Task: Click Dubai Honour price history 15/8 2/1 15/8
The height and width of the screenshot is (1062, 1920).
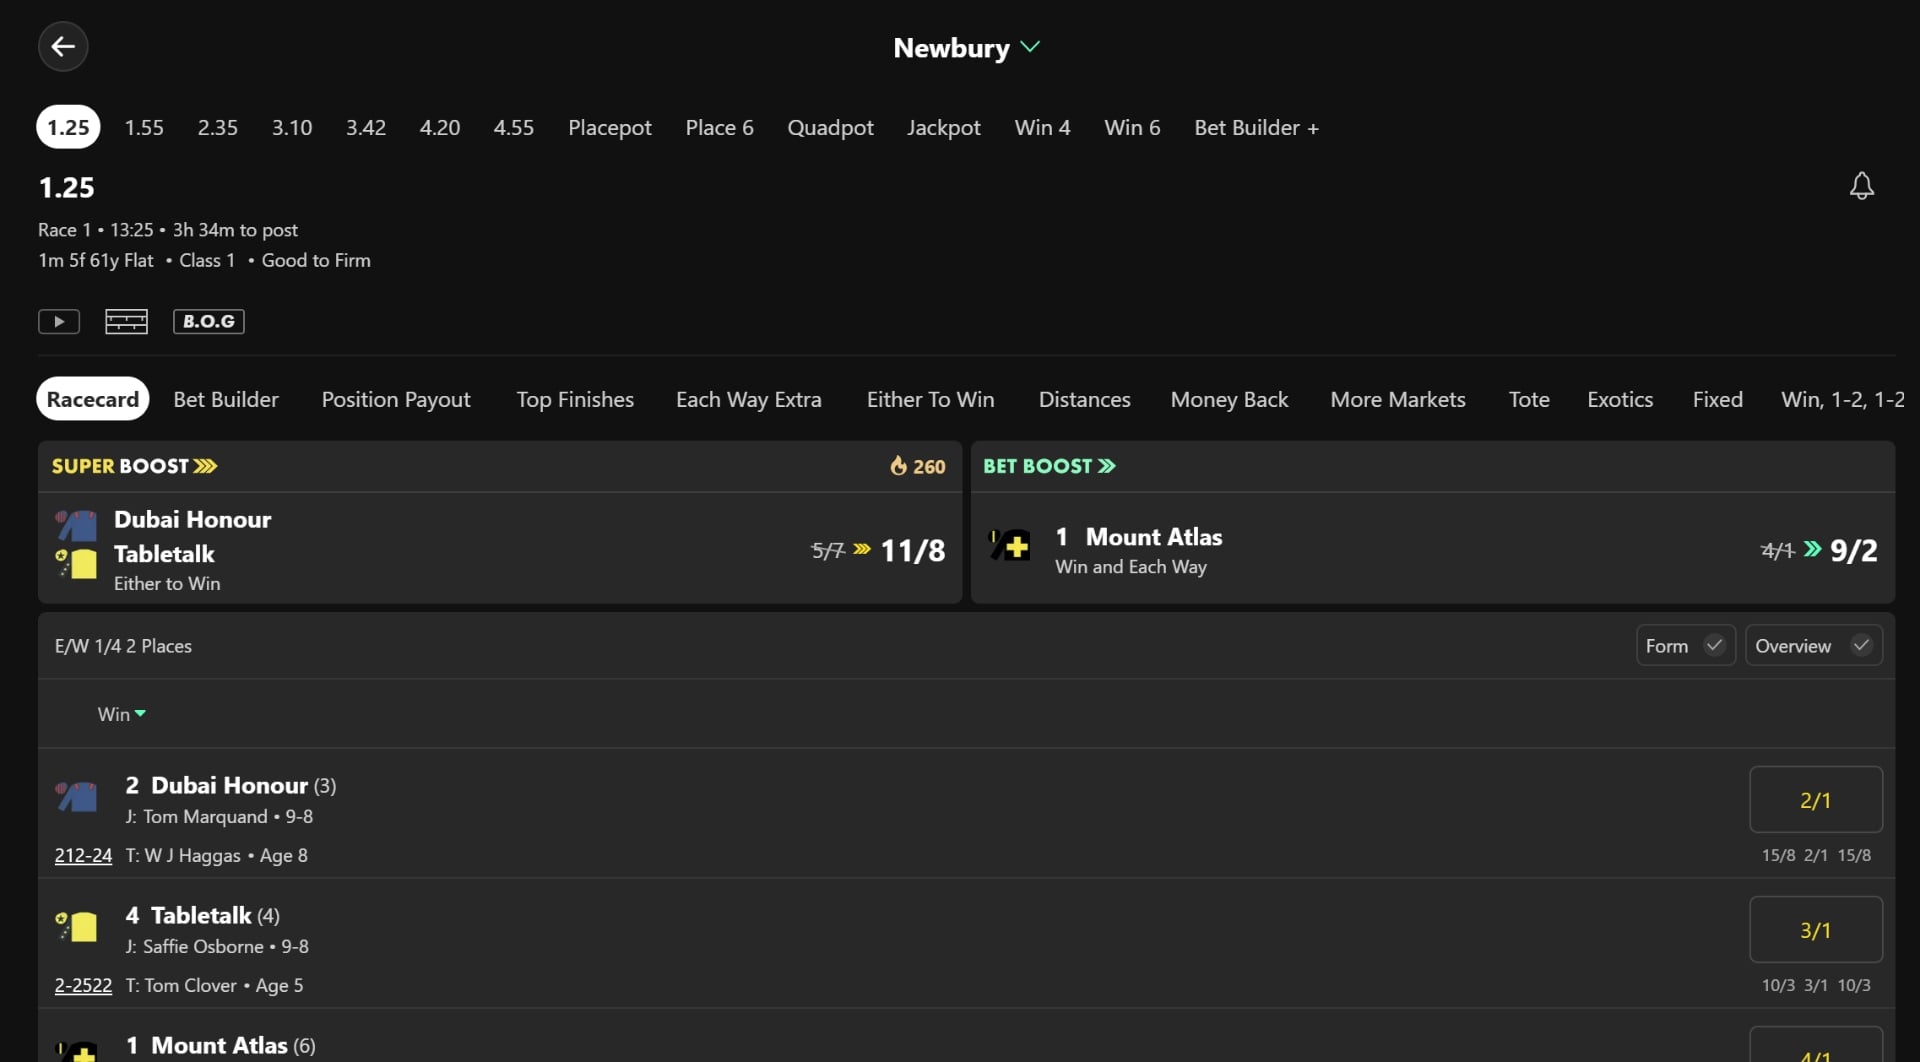Action: 1816,855
